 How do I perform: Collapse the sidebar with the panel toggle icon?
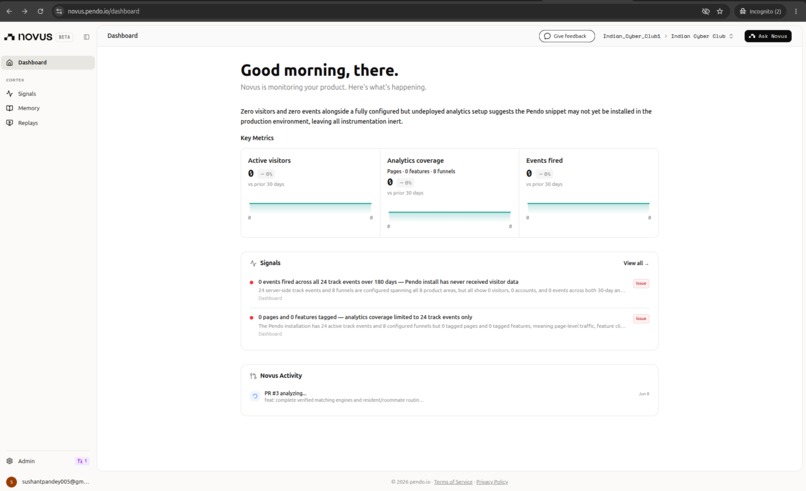click(86, 37)
